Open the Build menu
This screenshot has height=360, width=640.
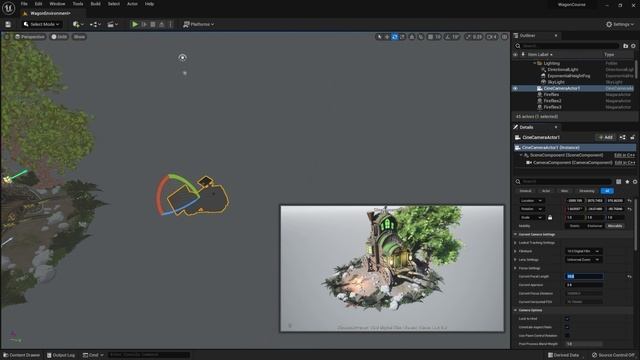(96, 4)
